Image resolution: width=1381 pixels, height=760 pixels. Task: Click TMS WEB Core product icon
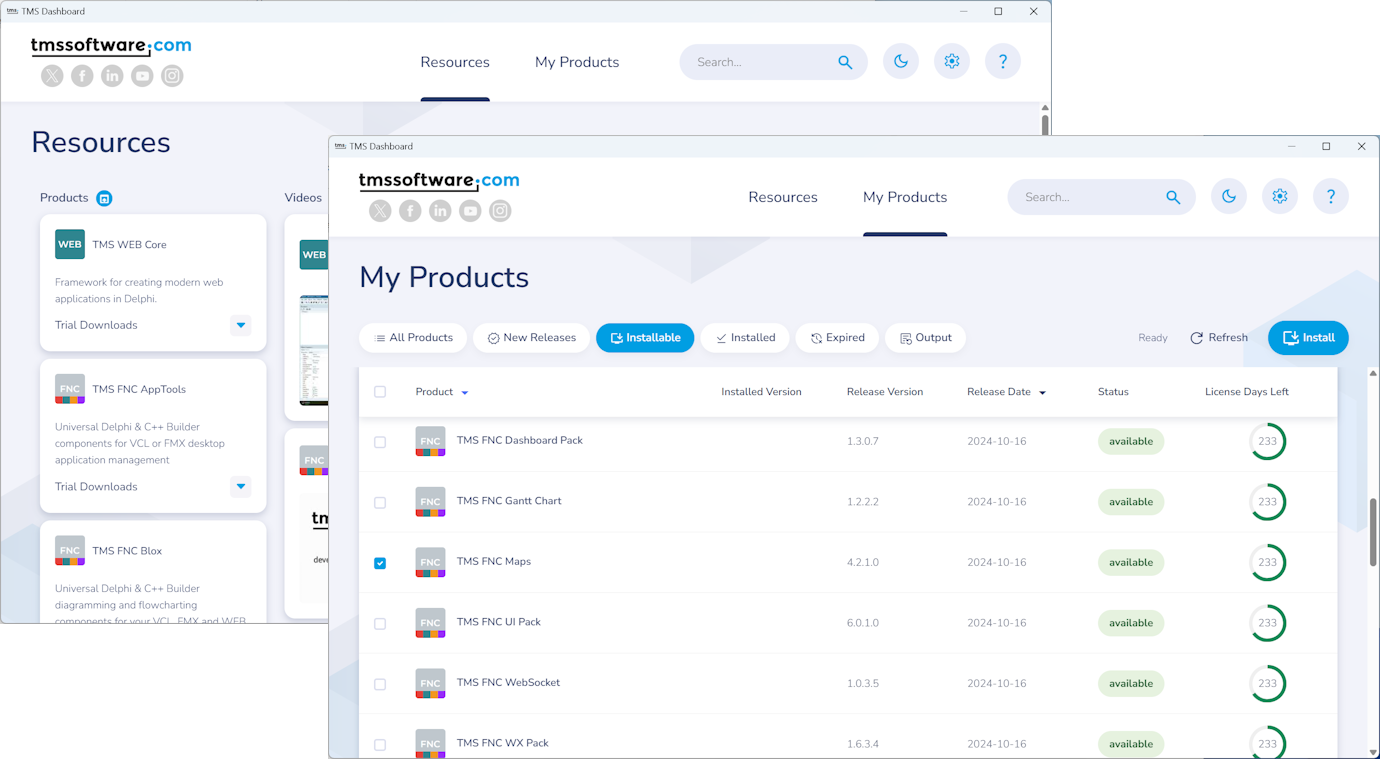[x=70, y=244]
